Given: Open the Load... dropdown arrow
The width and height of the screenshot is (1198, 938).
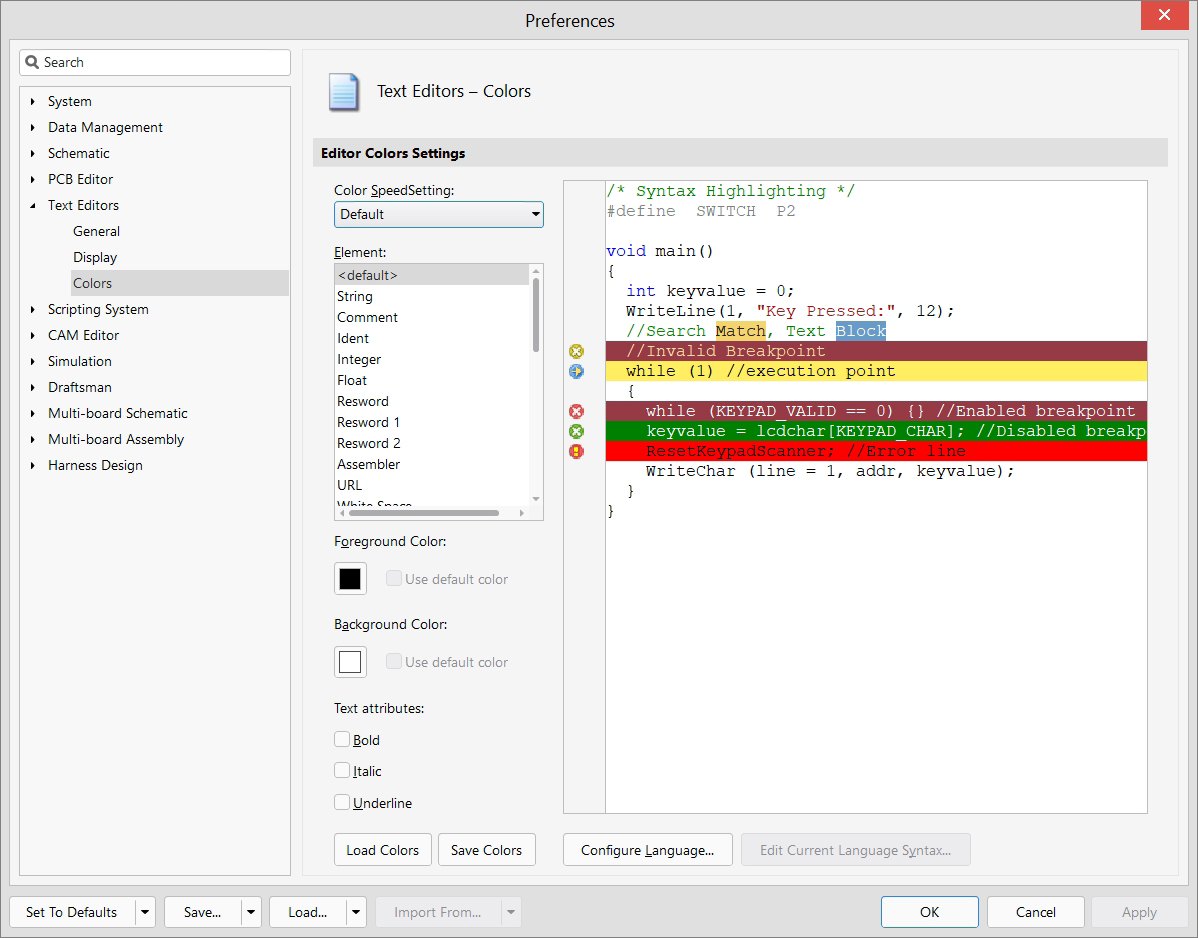Looking at the screenshot, I should click(x=356, y=912).
